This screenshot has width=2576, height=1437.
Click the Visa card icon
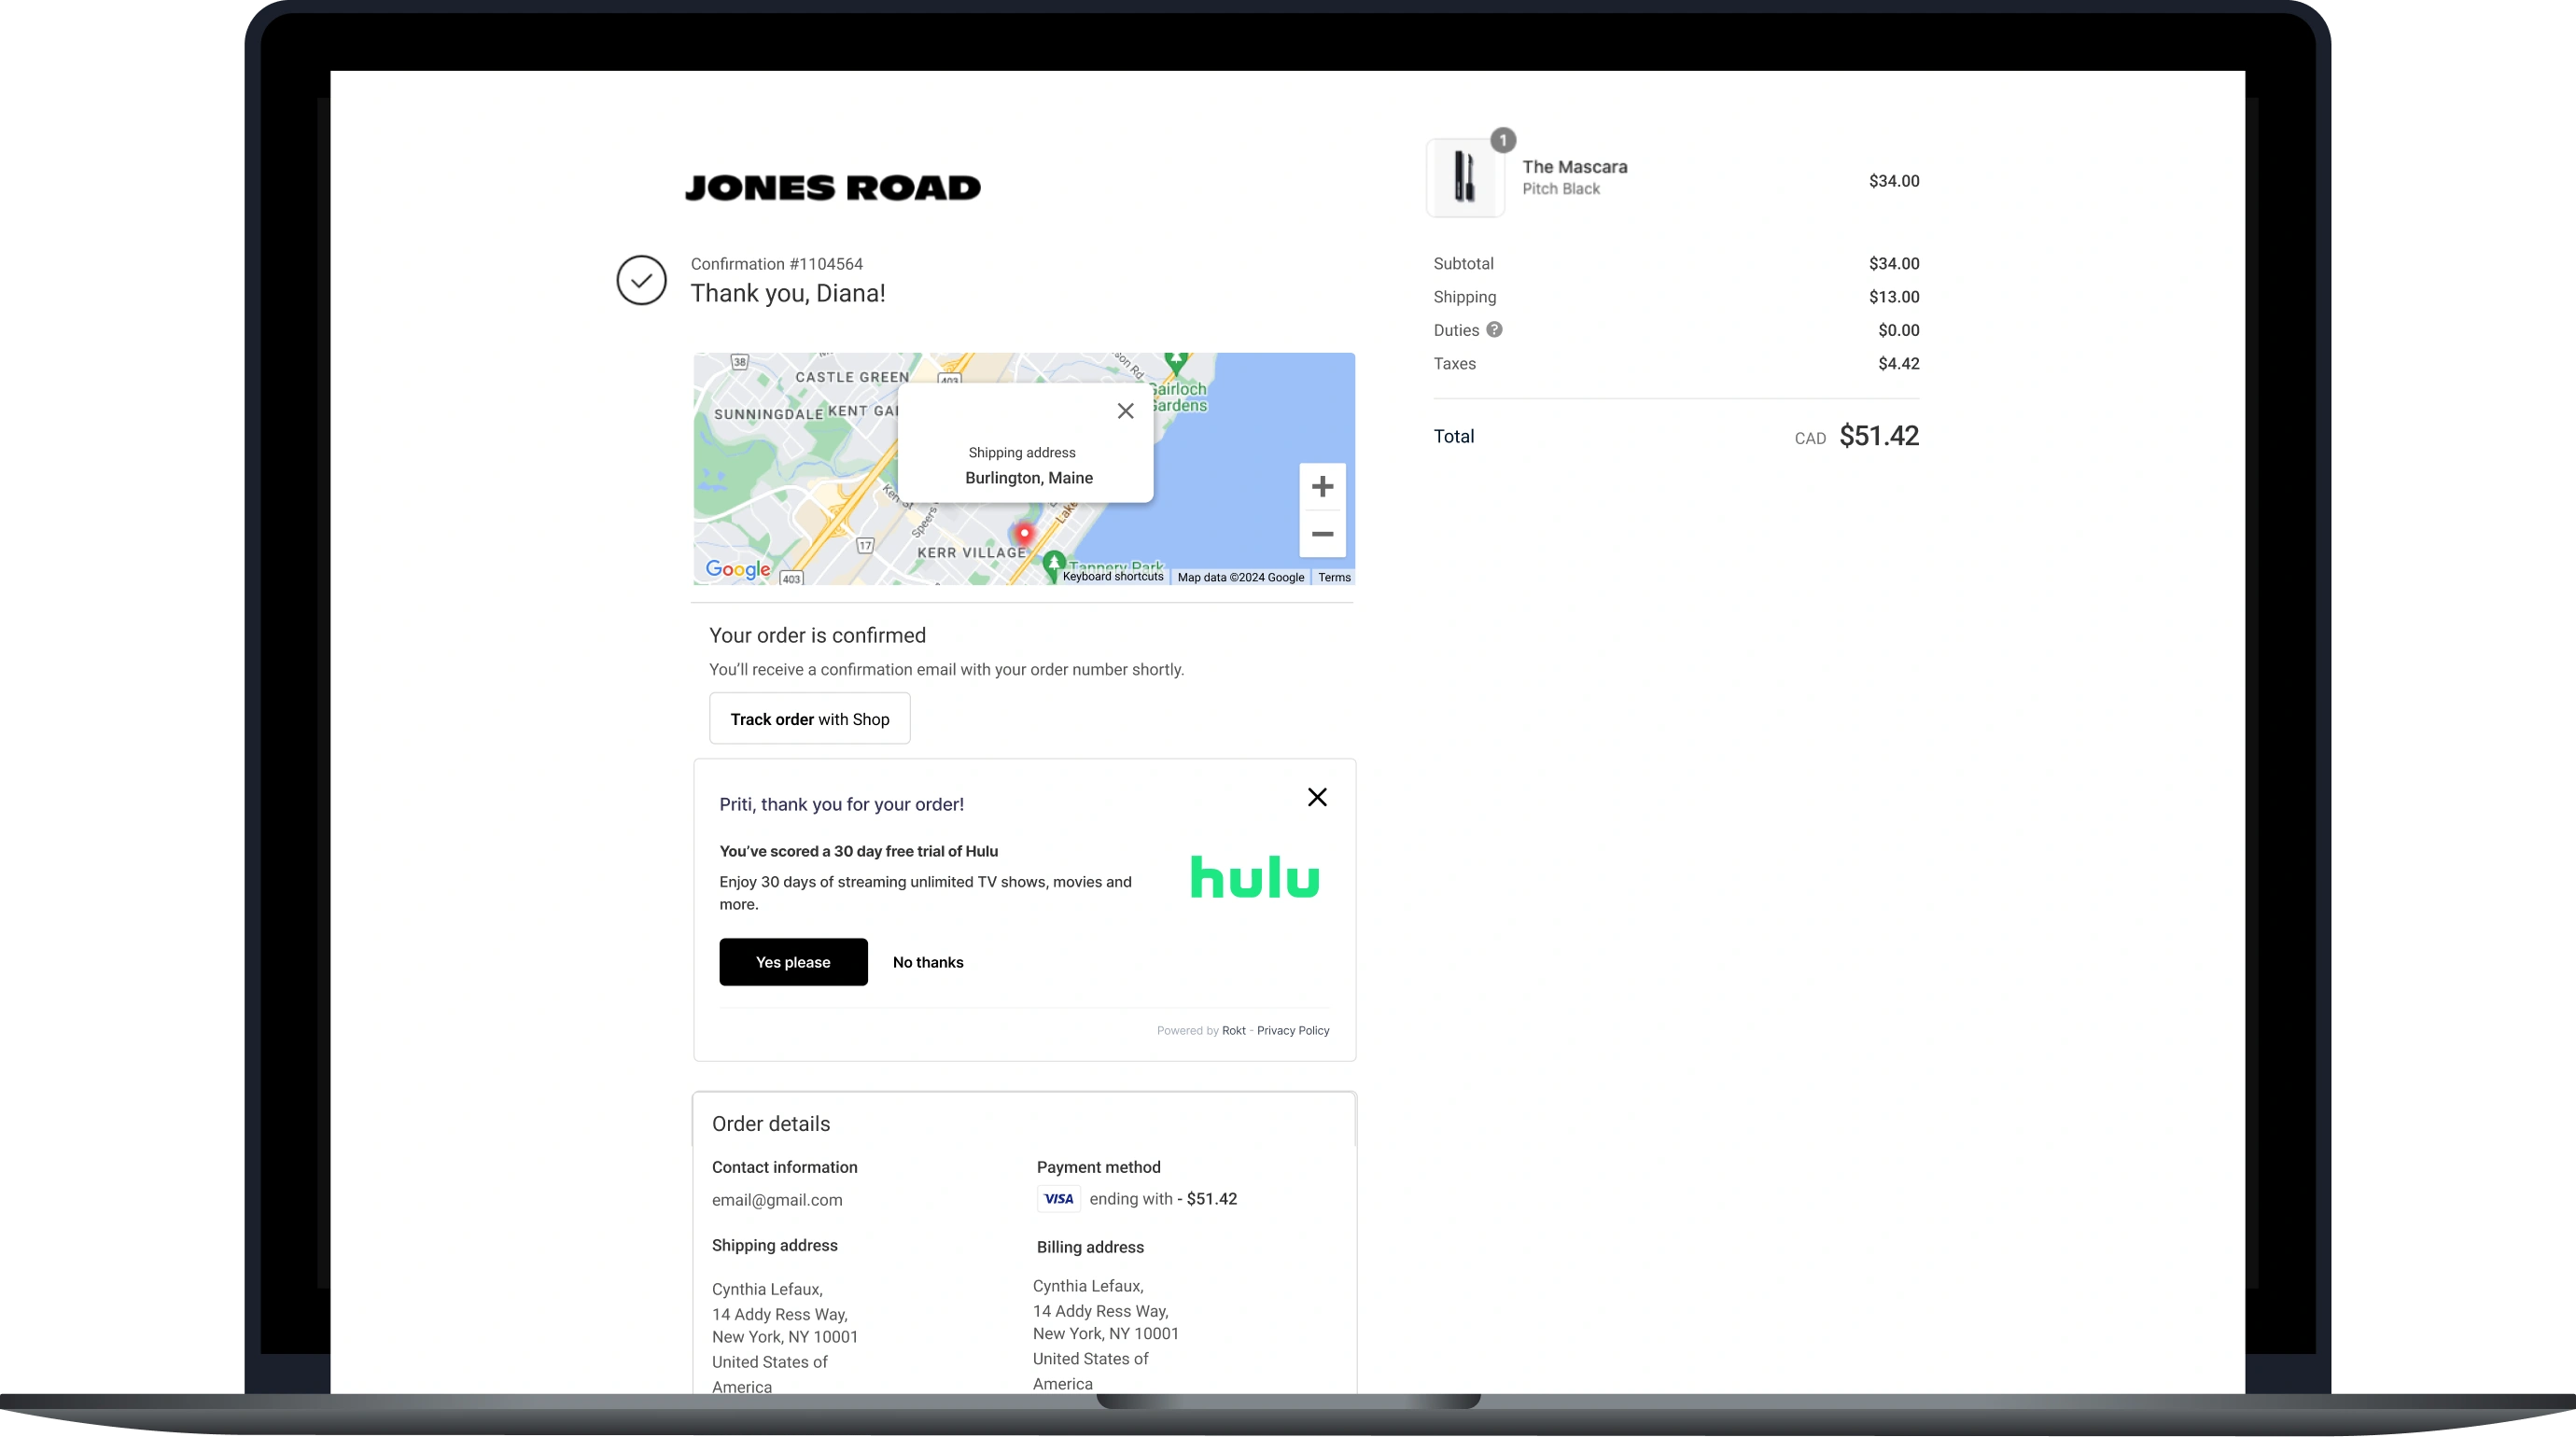[1058, 1198]
